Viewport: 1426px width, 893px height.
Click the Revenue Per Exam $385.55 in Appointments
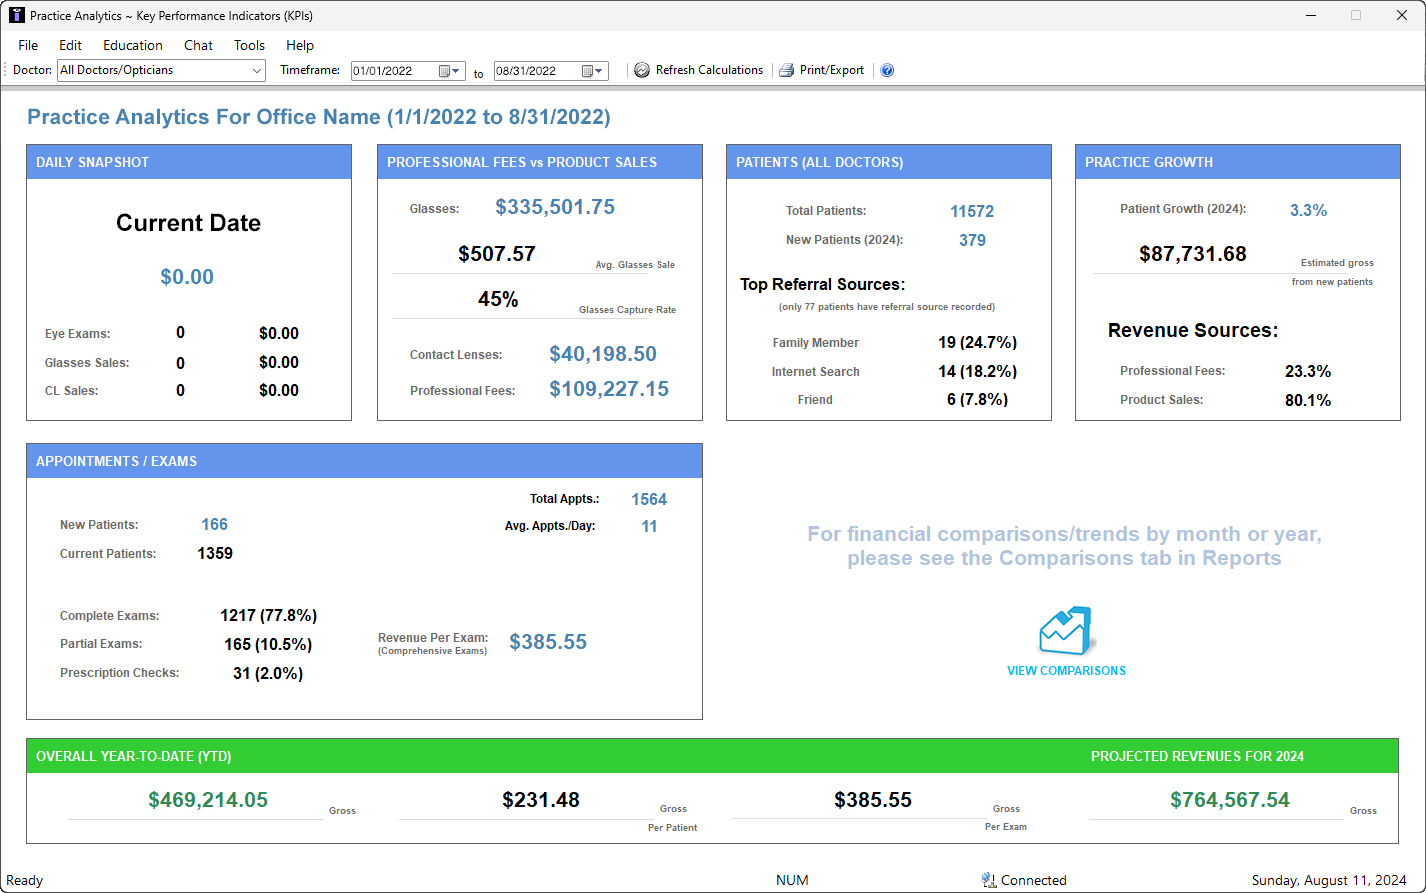coord(548,642)
